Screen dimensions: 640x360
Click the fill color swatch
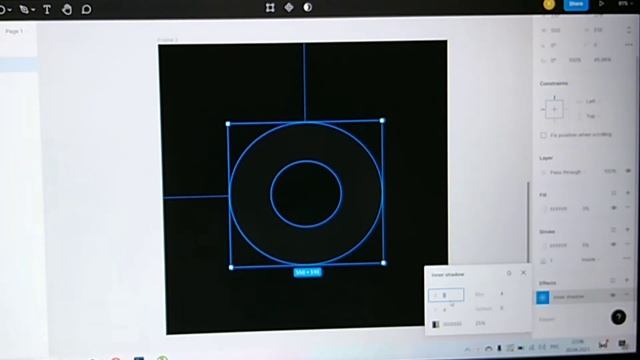pyautogui.click(x=544, y=209)
